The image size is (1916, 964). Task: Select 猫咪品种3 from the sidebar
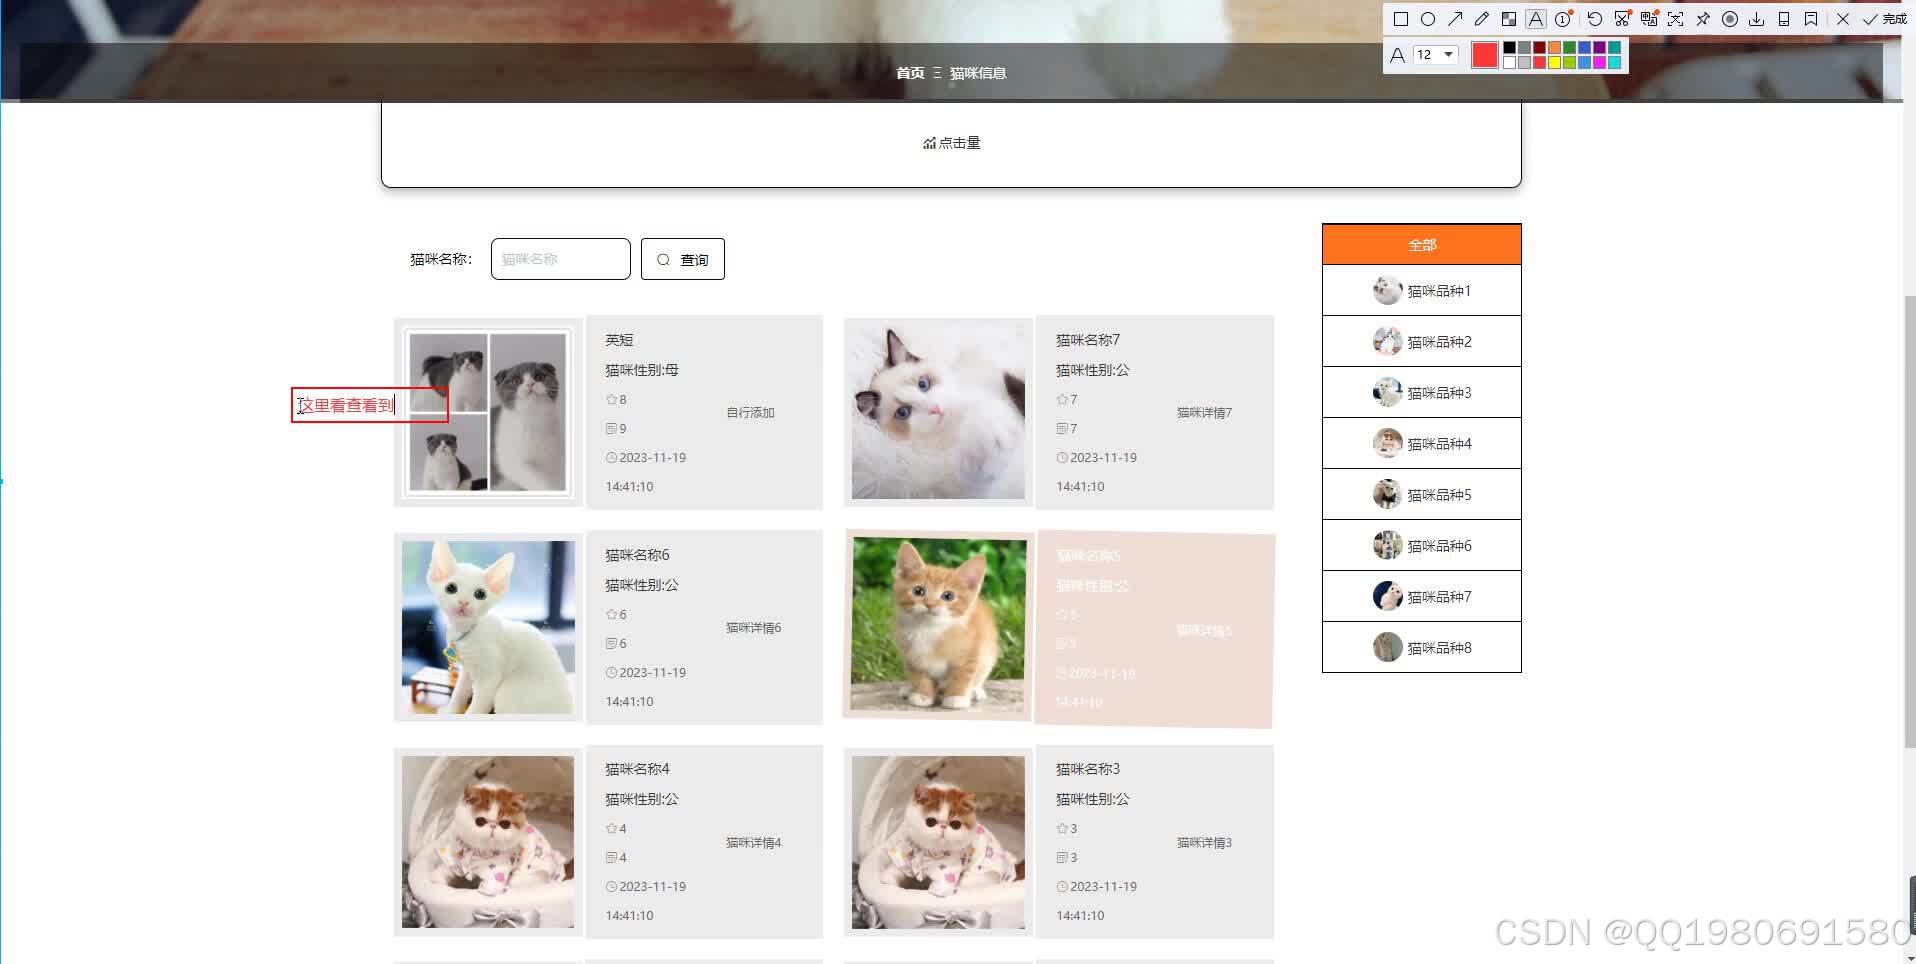[1440, 392]
